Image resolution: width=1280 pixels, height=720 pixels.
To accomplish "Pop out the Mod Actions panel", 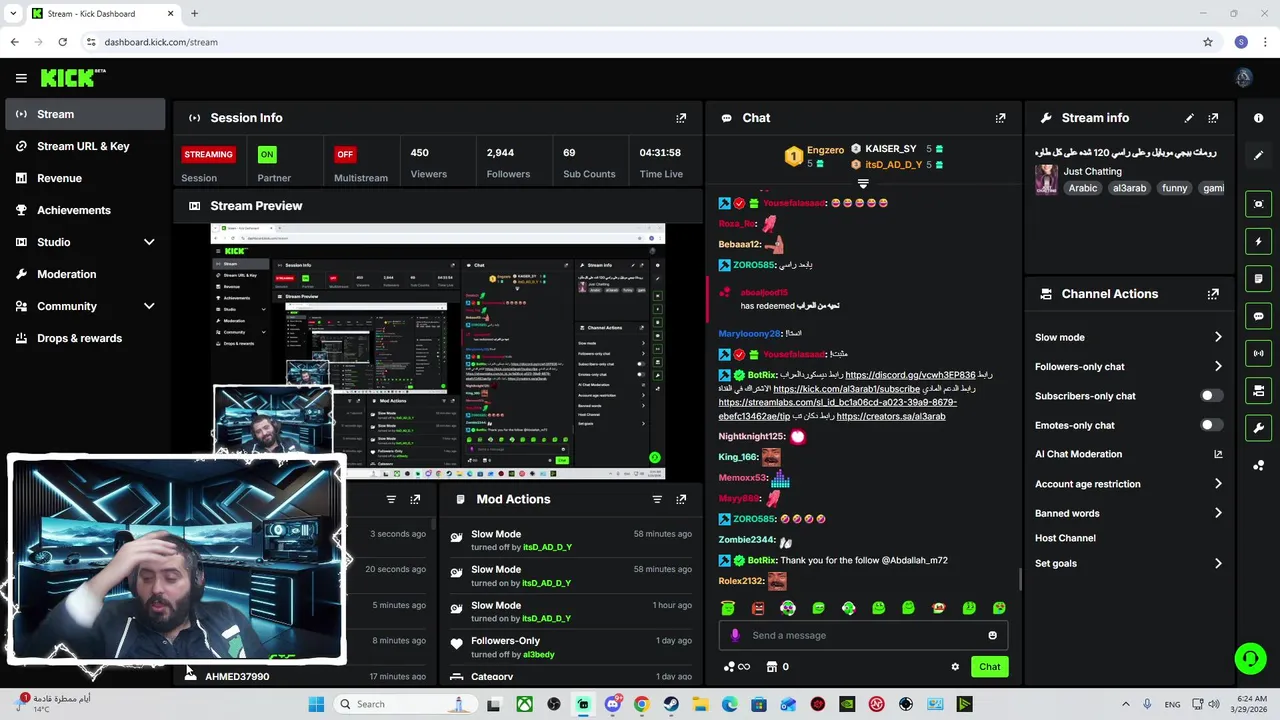I will (681, 499).
